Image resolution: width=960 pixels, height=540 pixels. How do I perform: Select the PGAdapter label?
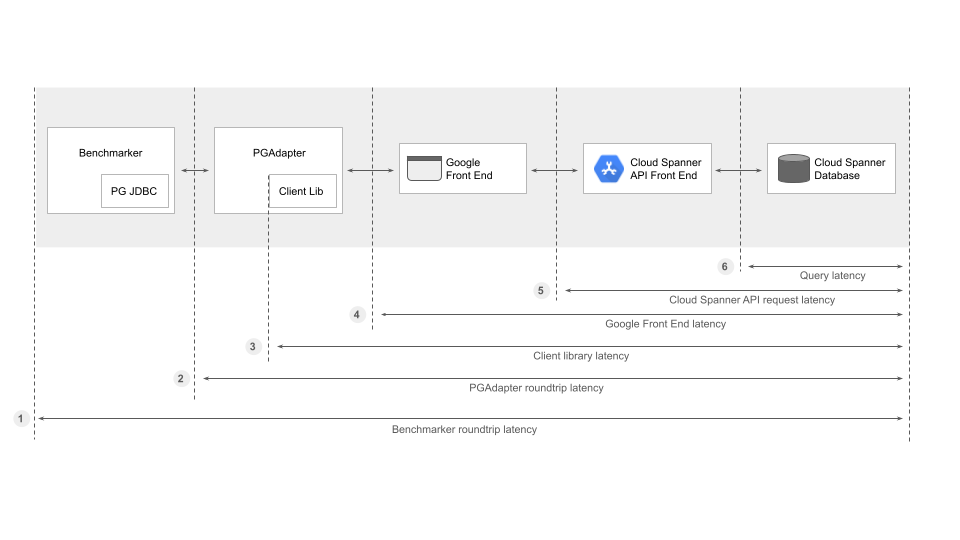[279, 153]
